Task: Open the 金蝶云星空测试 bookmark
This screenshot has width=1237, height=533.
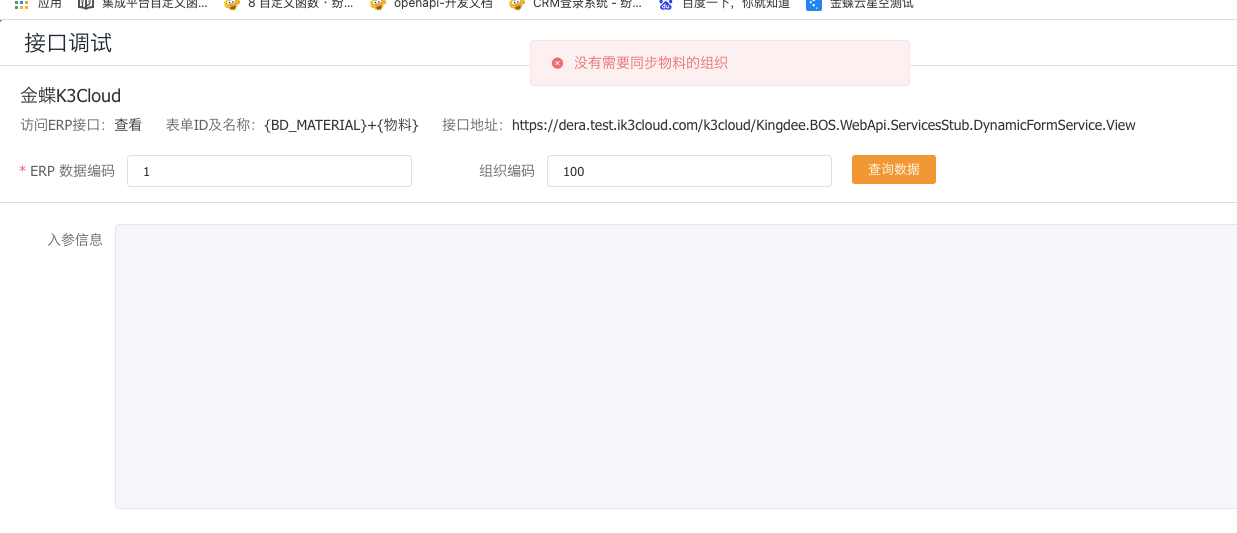Action: pos(861,4)
